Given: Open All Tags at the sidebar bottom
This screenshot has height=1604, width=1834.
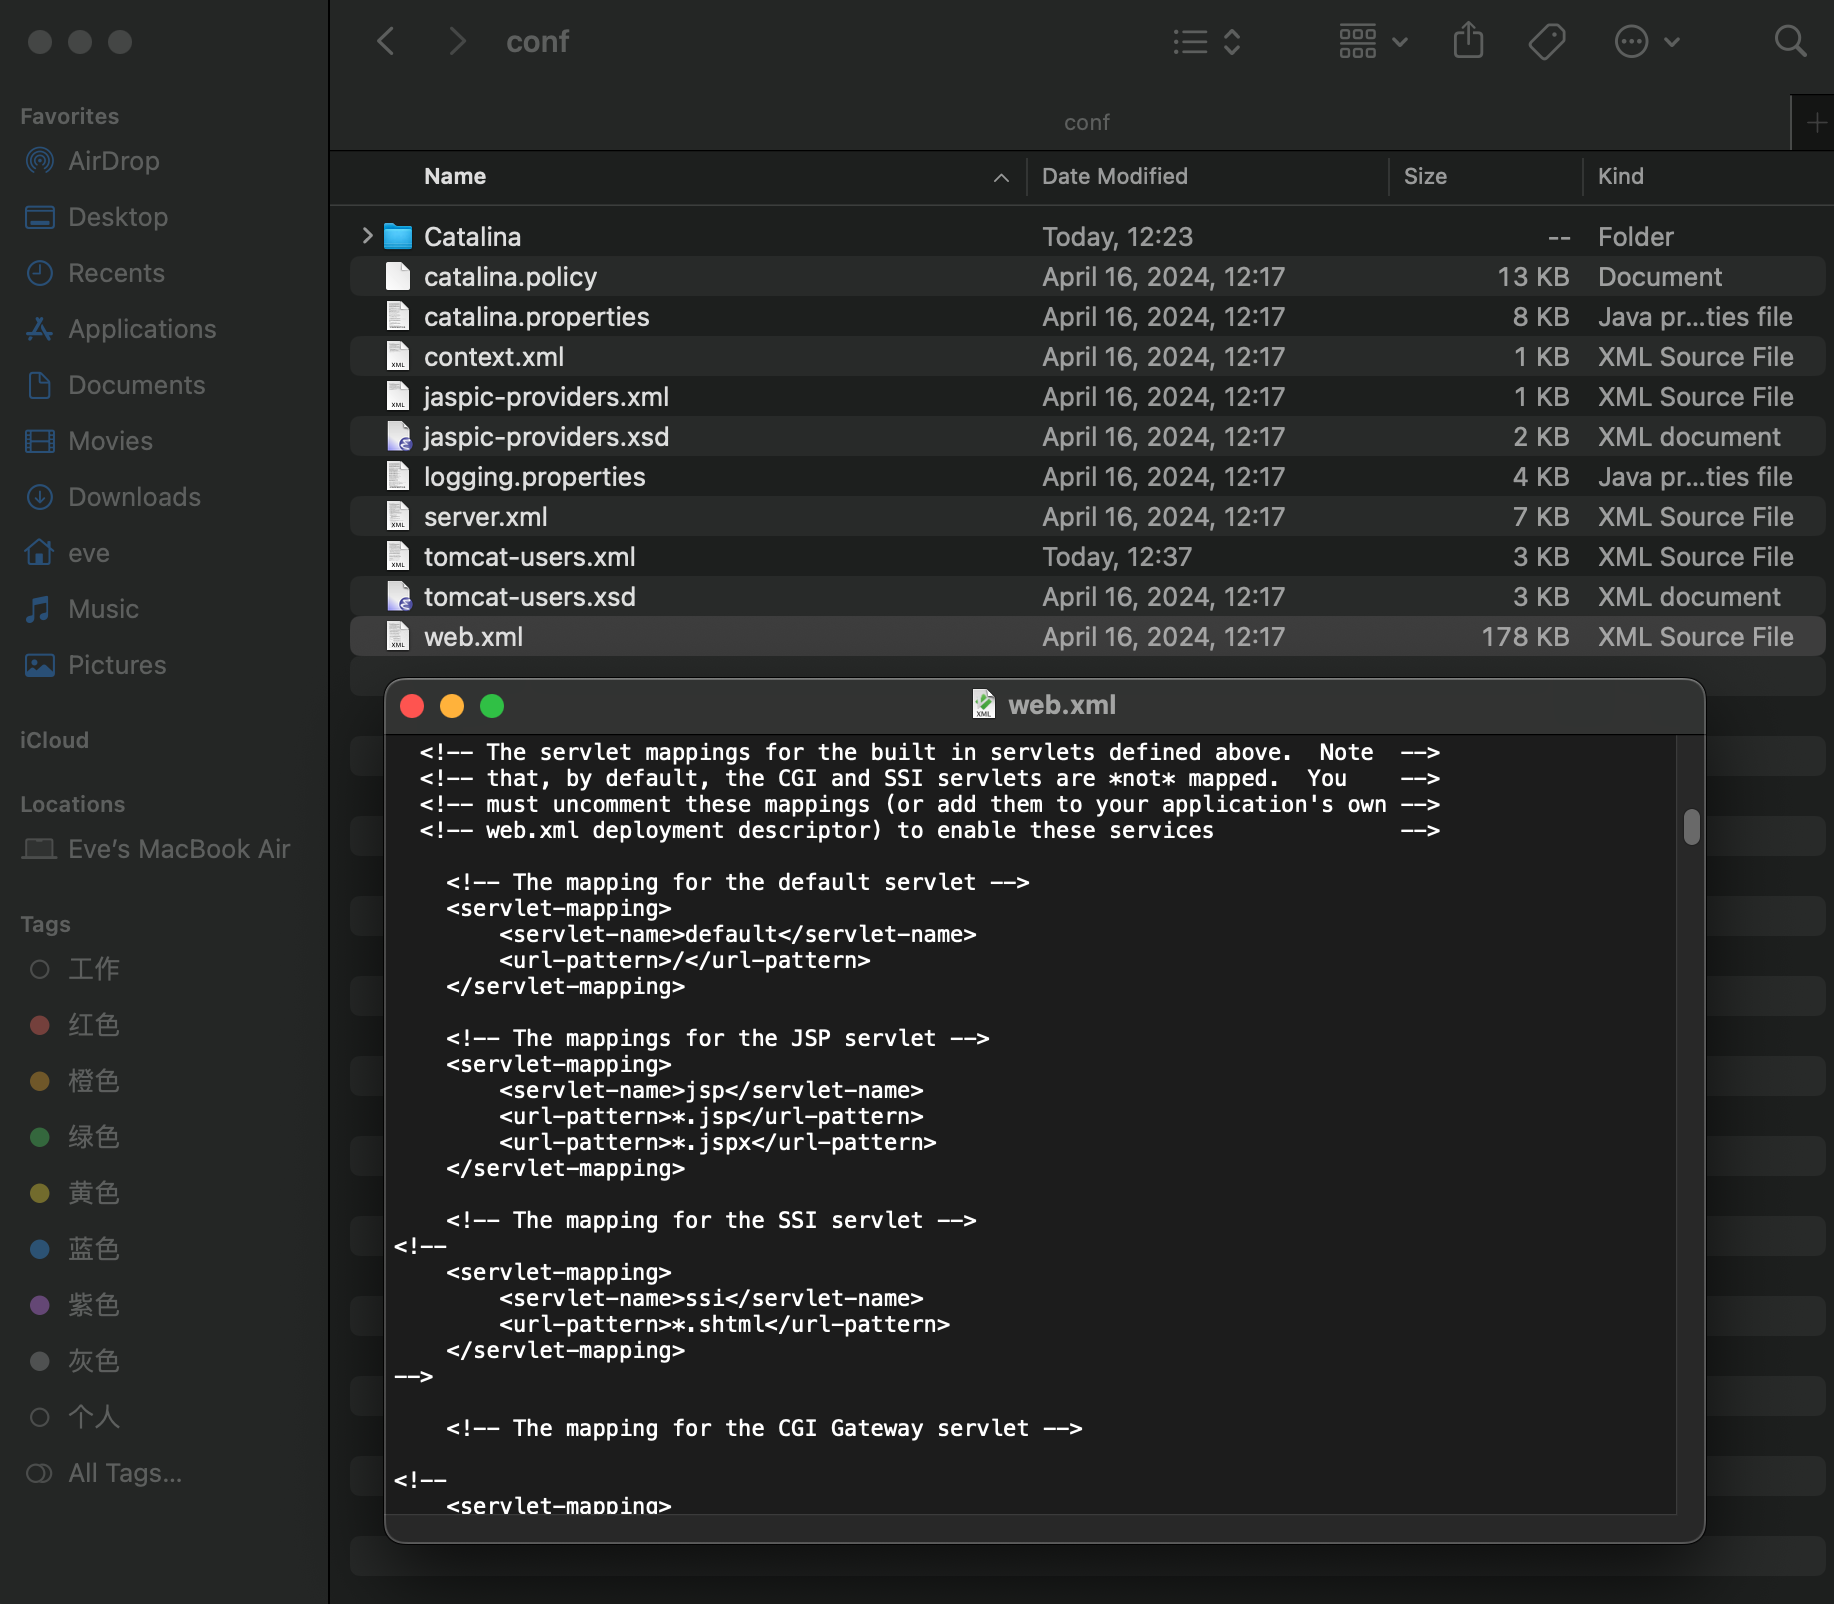Looking at the screenshot, I should [124, 1473].
